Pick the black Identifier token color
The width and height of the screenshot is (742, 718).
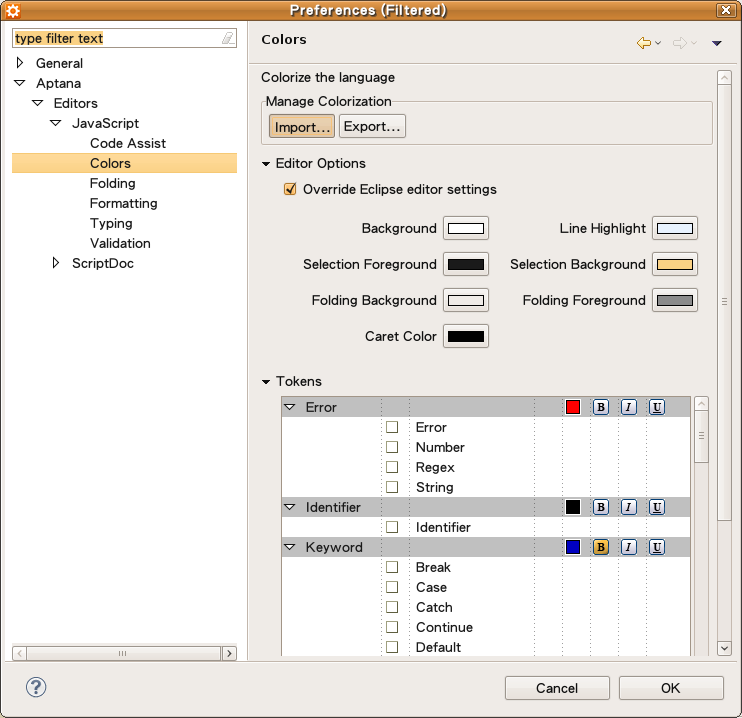click(x=573, y=507)
